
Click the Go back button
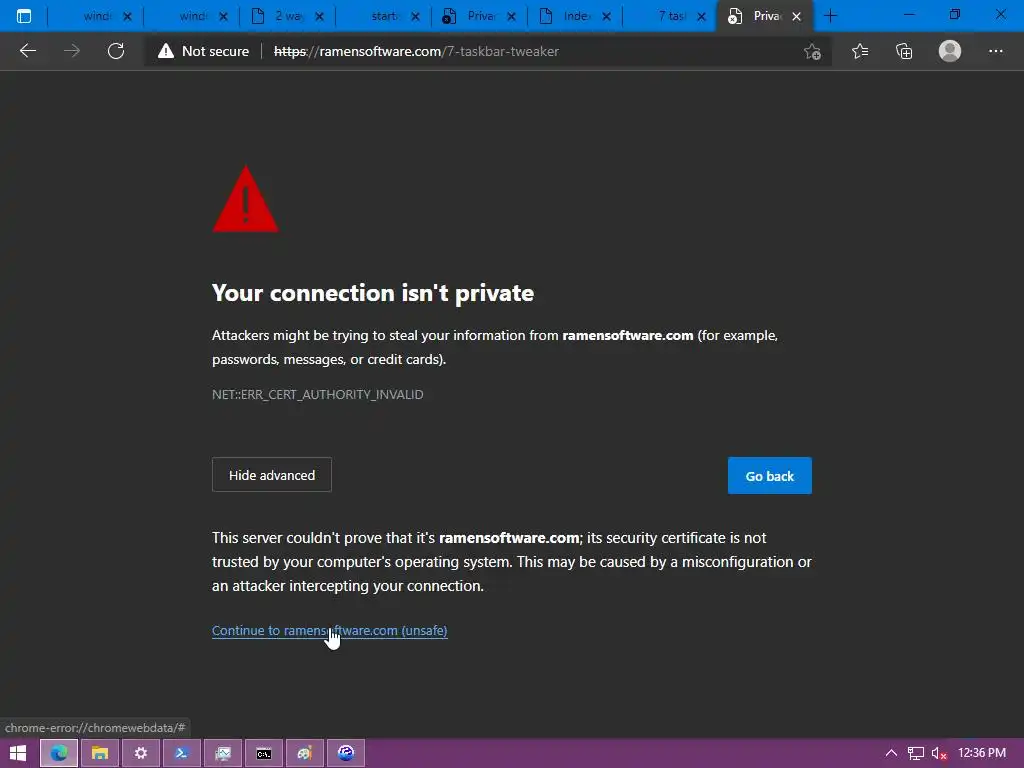[769, 475]
